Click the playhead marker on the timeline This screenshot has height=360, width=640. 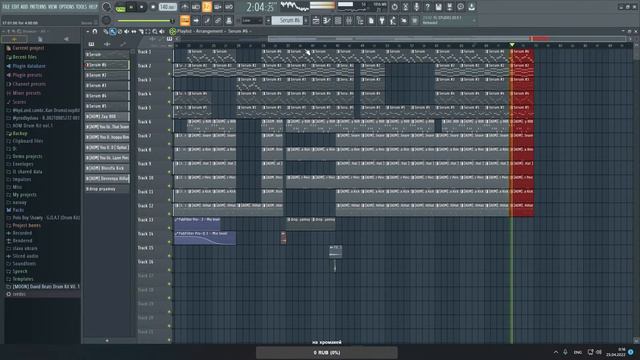click(512, 45)
